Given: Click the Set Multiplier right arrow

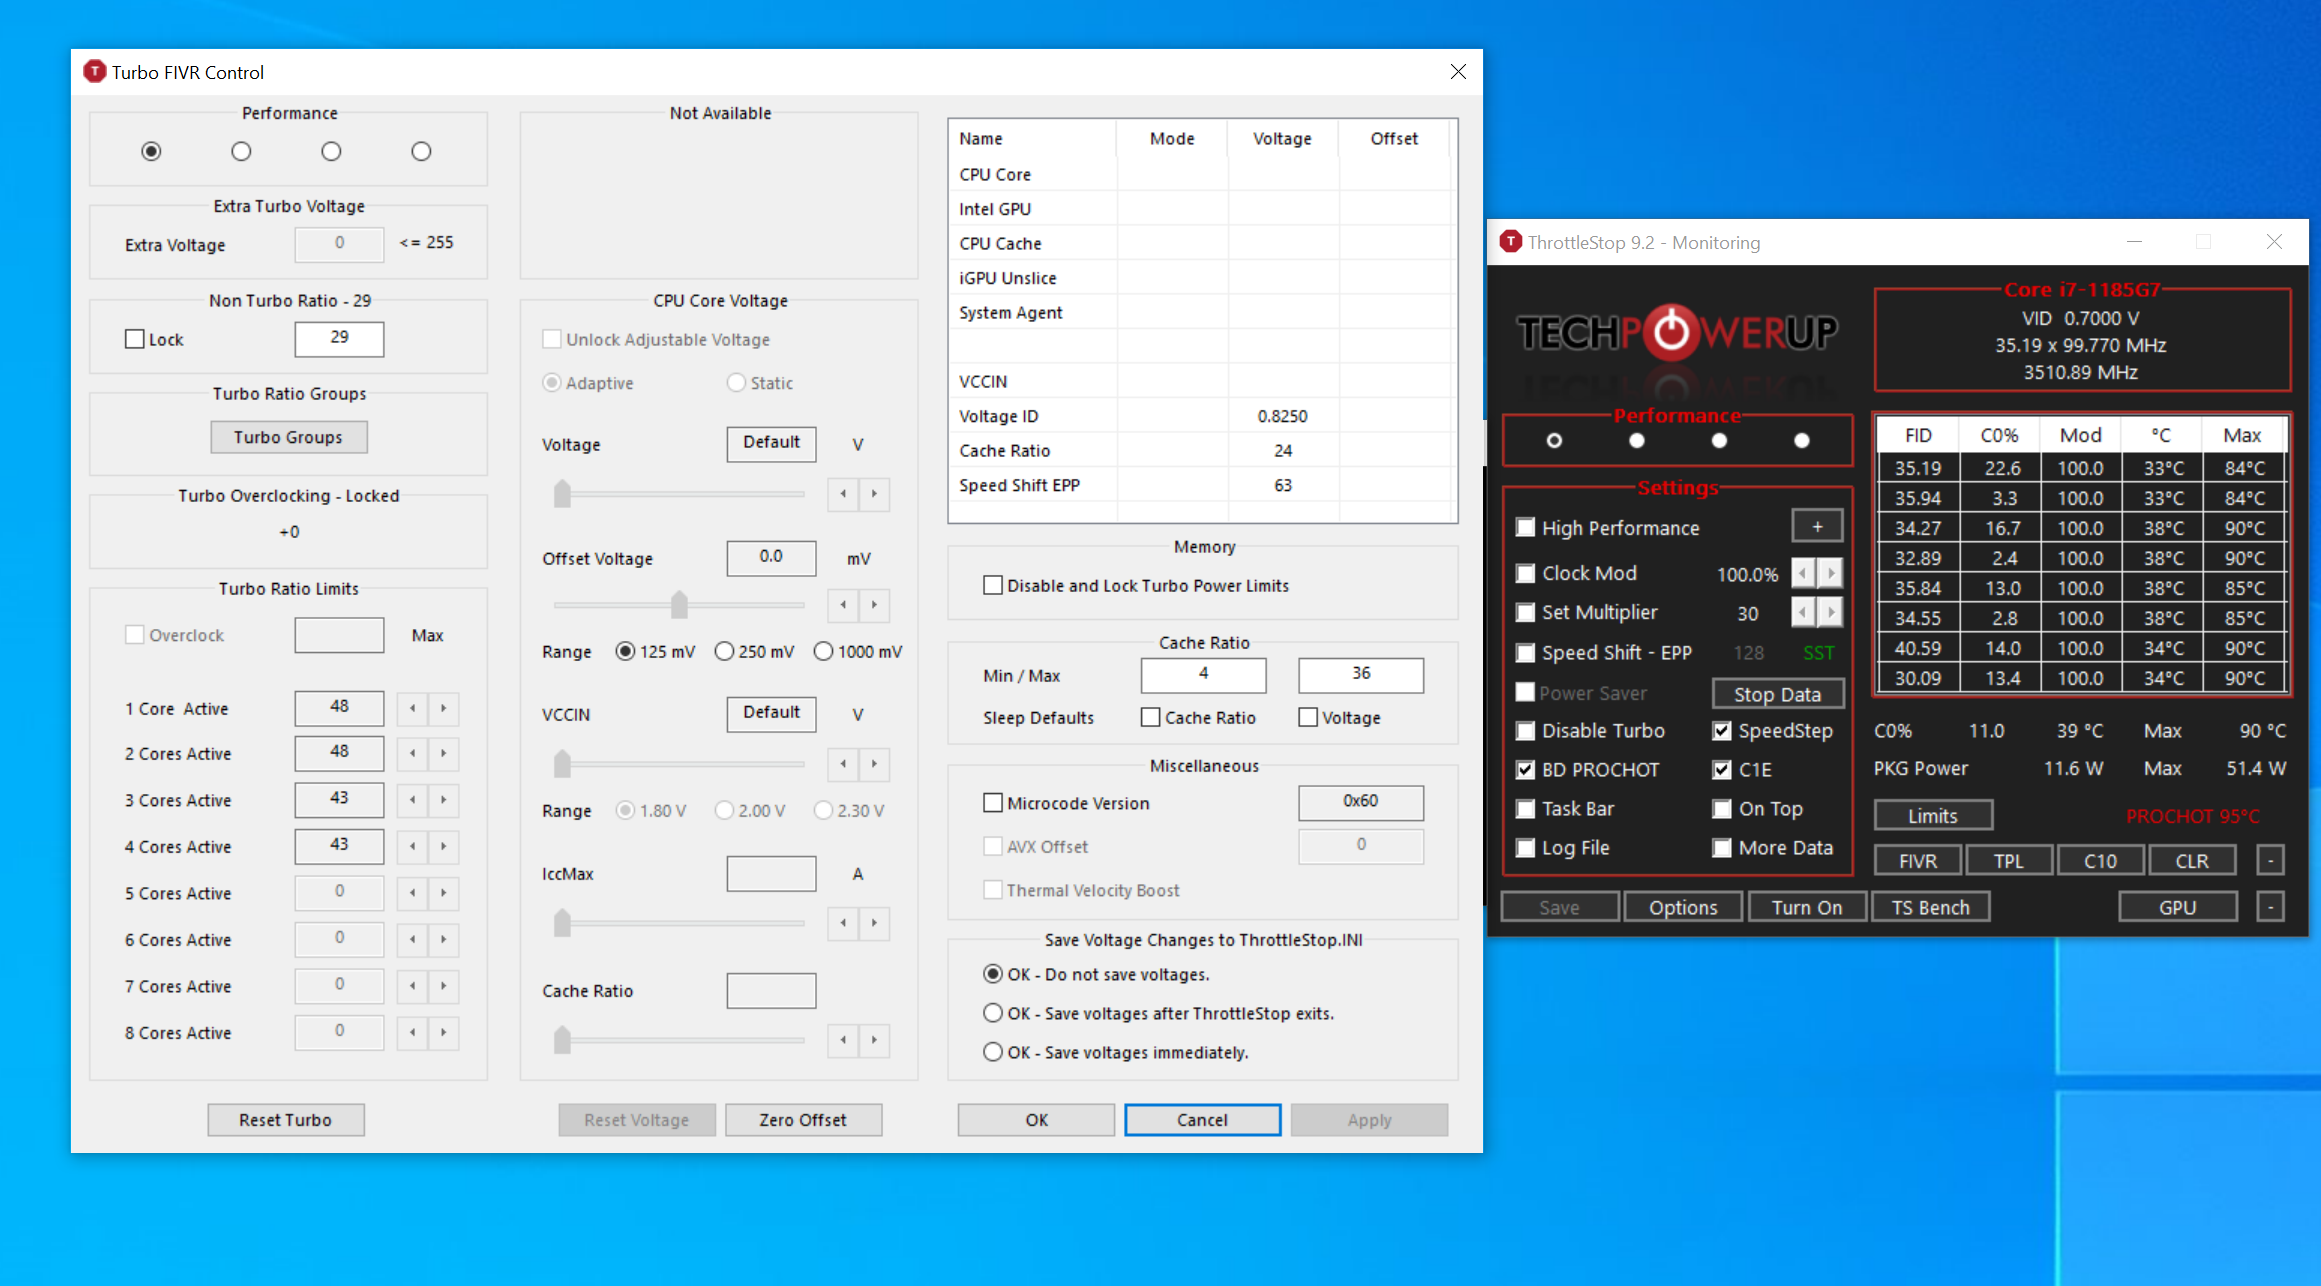Looking at the screenshot, I should click(1831, 612).
